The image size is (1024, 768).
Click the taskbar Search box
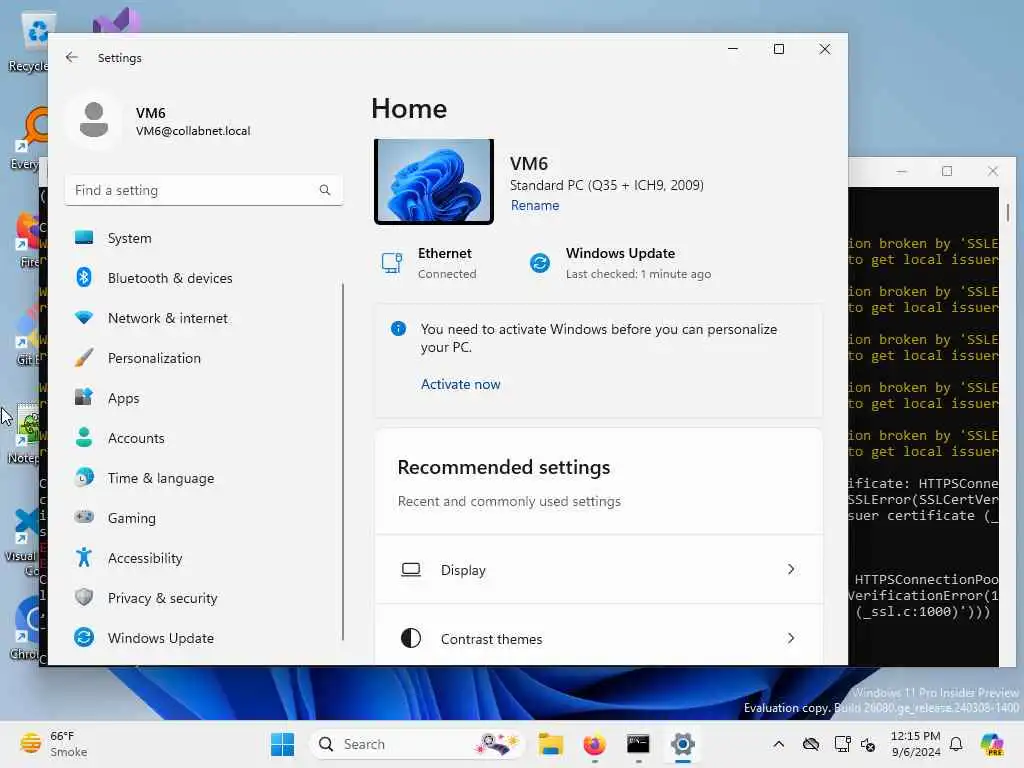[418, 744]
